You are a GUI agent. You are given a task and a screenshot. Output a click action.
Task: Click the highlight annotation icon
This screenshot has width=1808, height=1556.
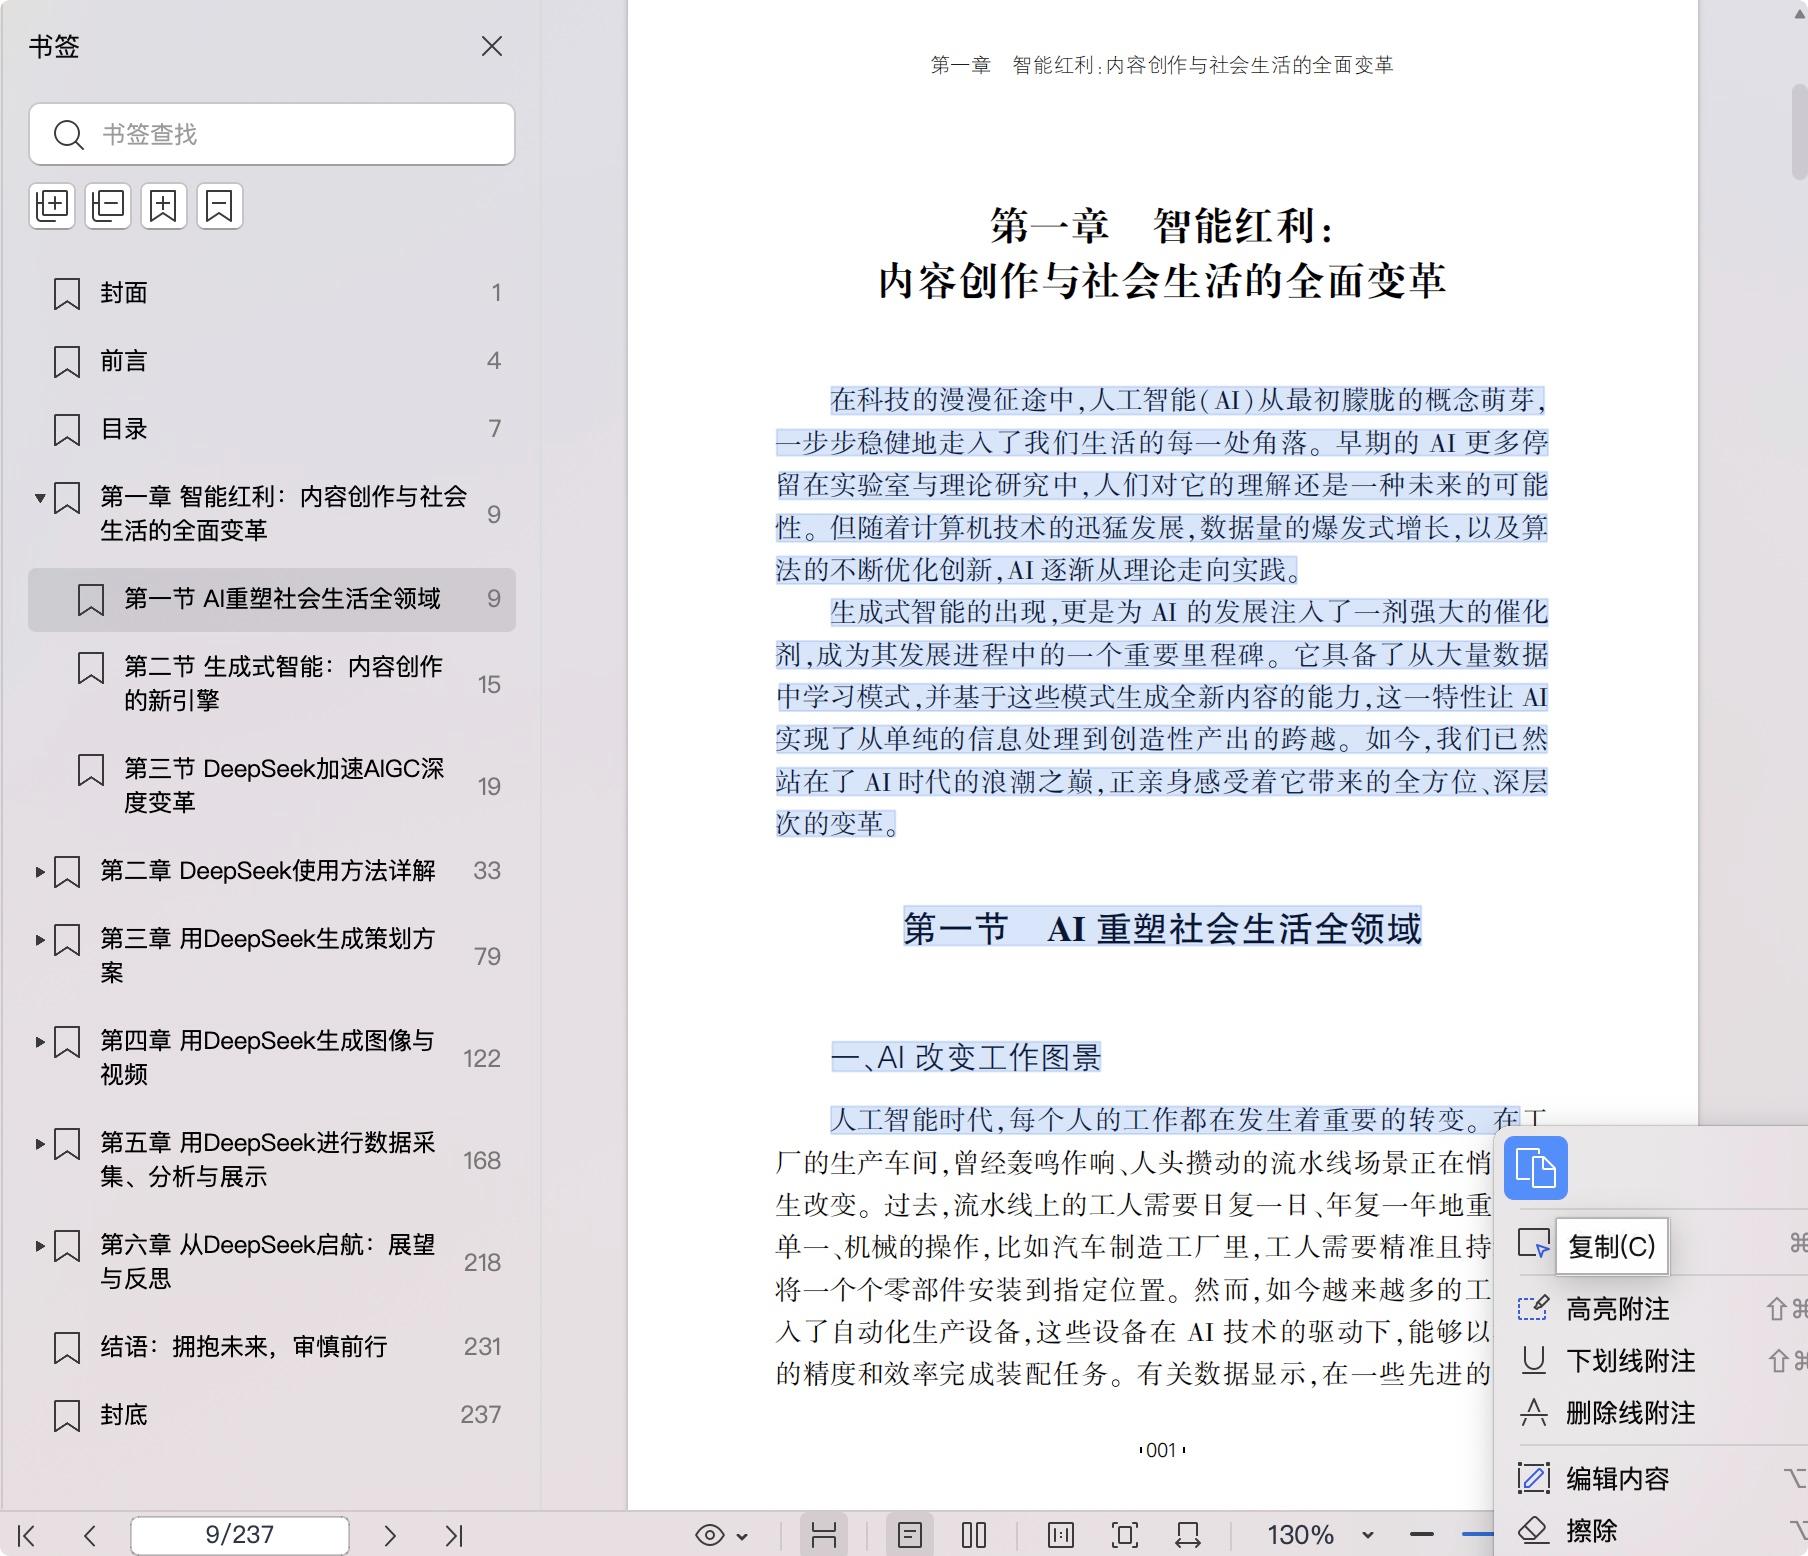[1534, 1308]
